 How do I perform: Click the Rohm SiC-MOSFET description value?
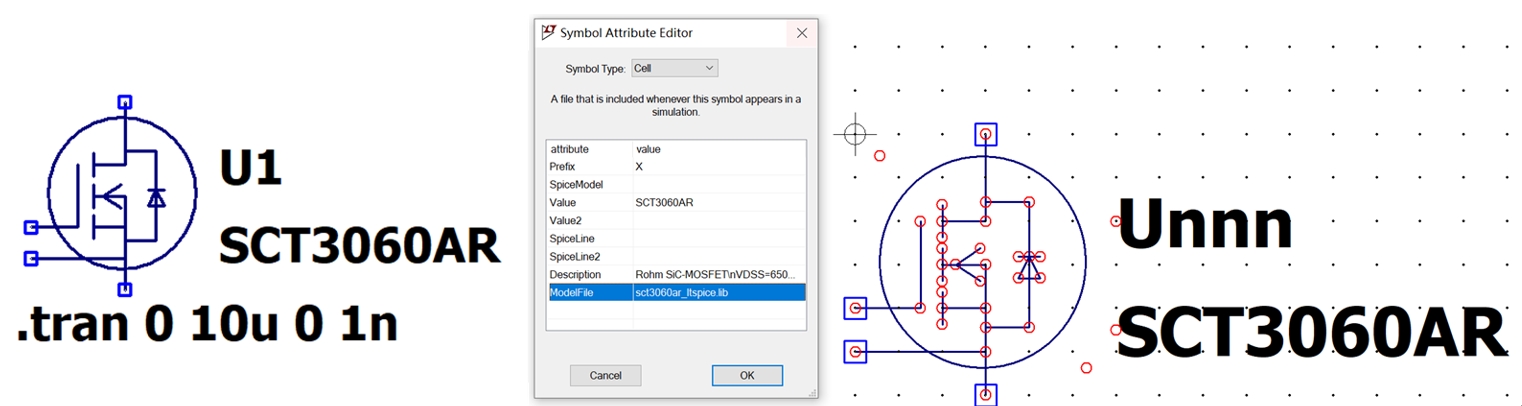[x=719, y=274]
